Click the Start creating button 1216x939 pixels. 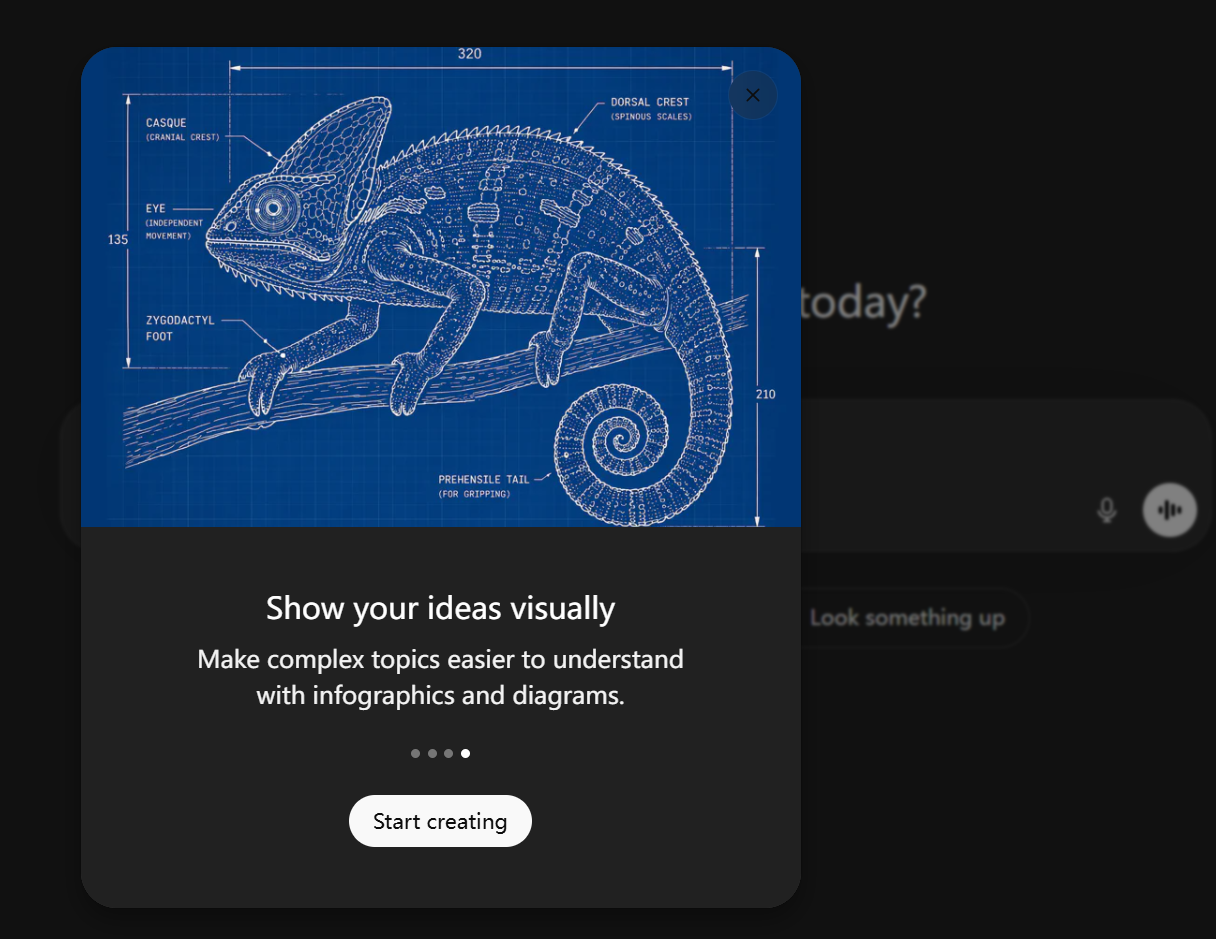click(440, 821)
